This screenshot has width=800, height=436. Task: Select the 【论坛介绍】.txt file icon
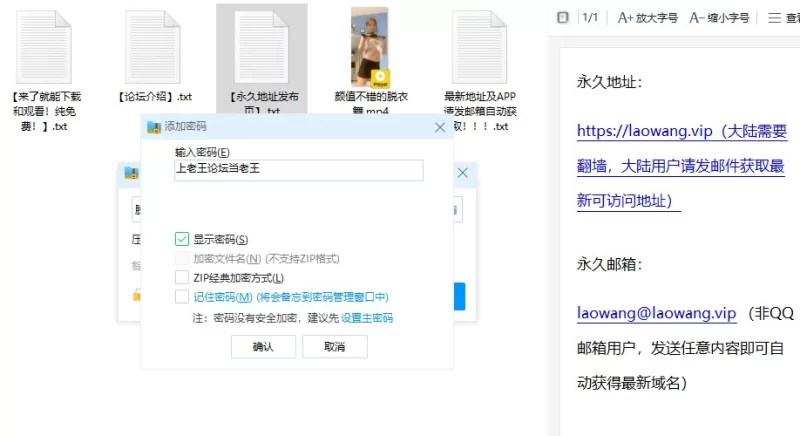[153, 47]
